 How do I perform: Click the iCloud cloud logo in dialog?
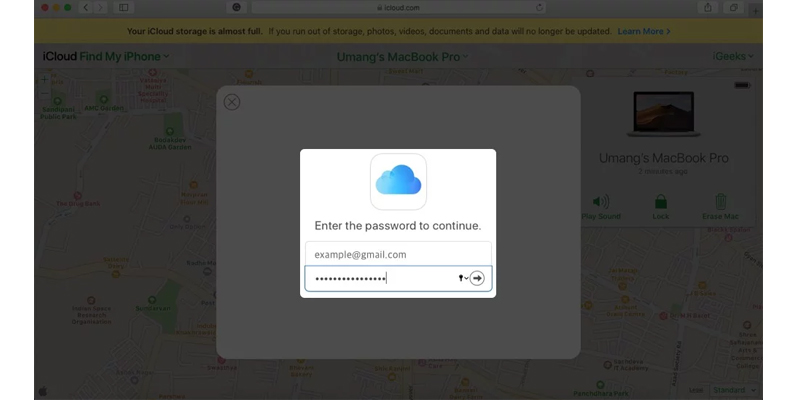tap(398, 181)
